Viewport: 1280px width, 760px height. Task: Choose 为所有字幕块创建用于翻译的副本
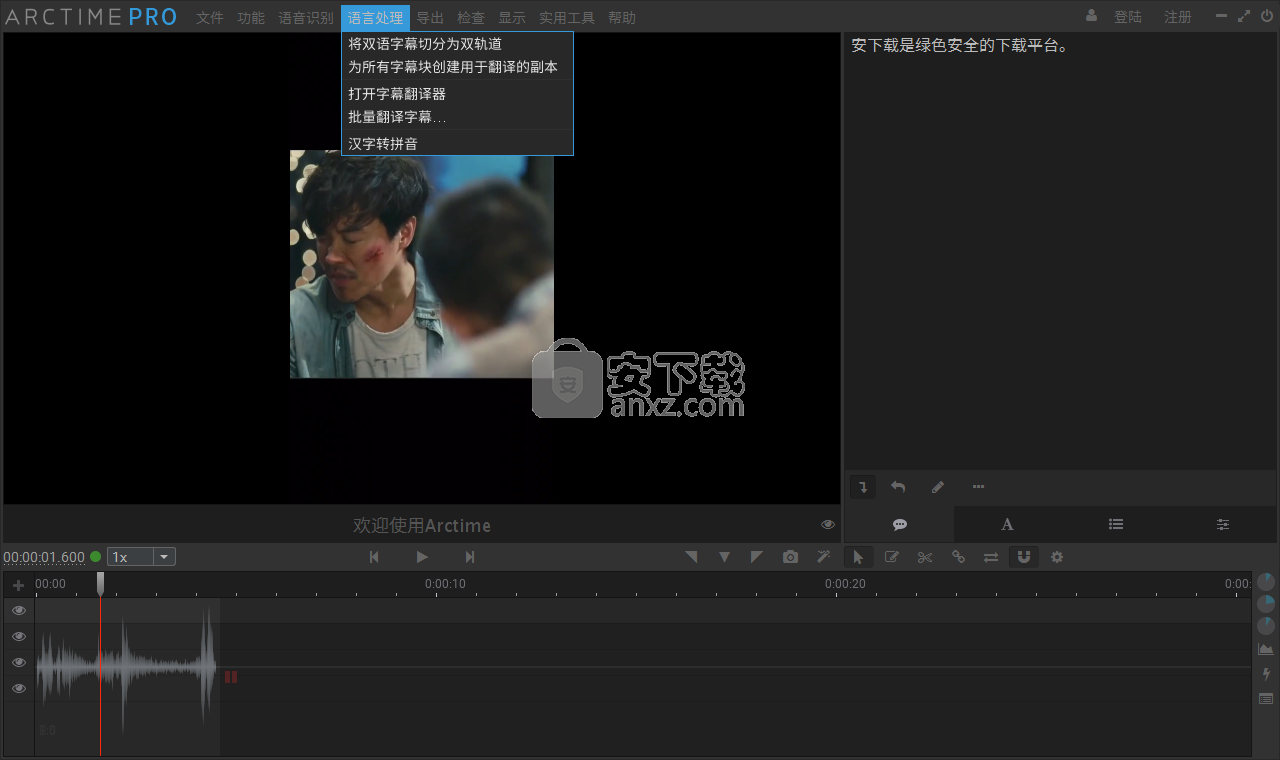[x=457, y=67]
